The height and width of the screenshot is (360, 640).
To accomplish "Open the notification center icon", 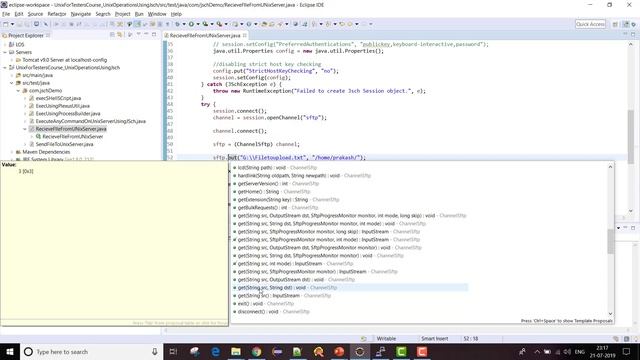I will click(x=627, y=351).
